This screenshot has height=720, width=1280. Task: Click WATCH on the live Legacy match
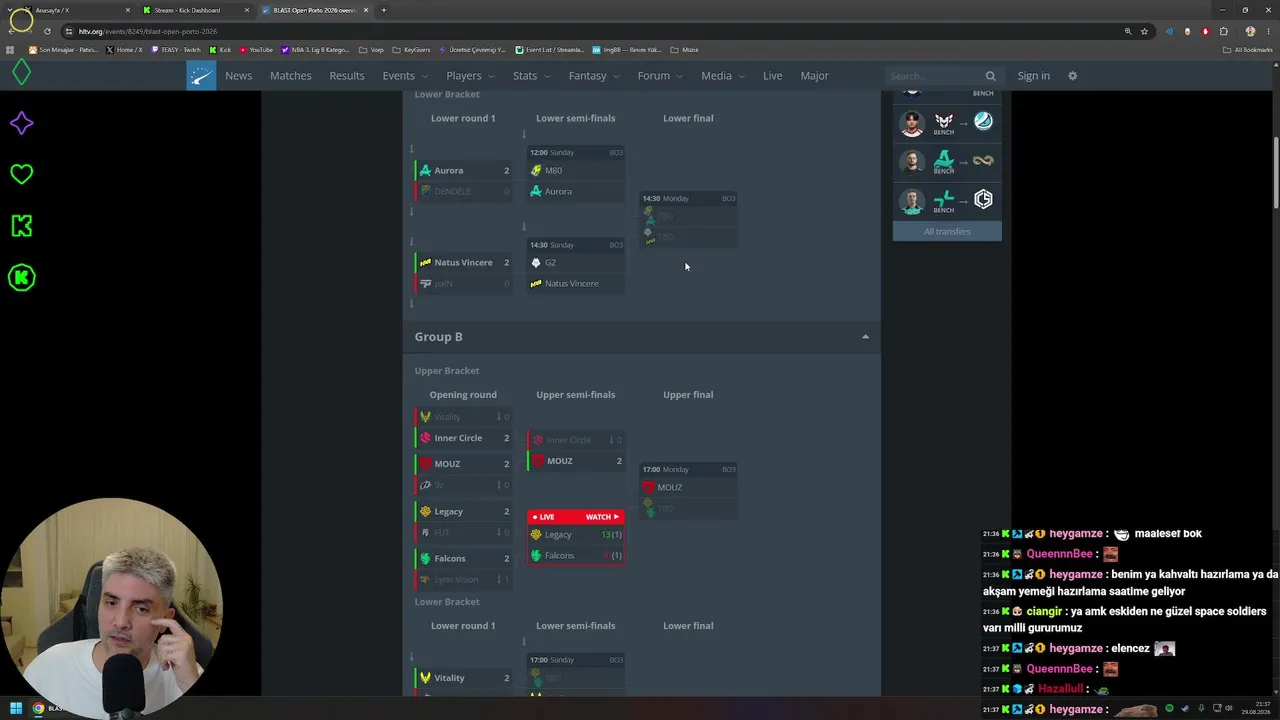coord(603,517)
